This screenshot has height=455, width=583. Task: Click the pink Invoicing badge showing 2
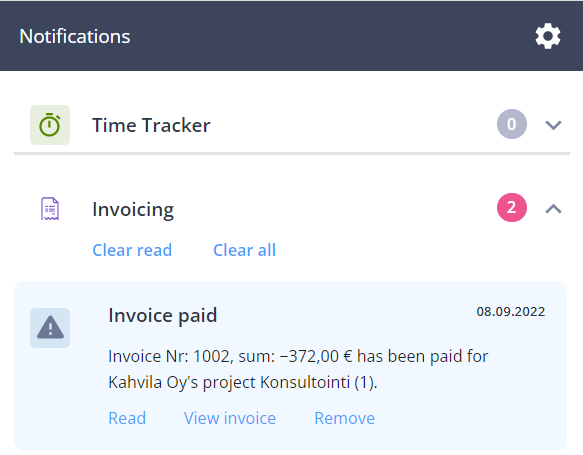tap(512, 207)
